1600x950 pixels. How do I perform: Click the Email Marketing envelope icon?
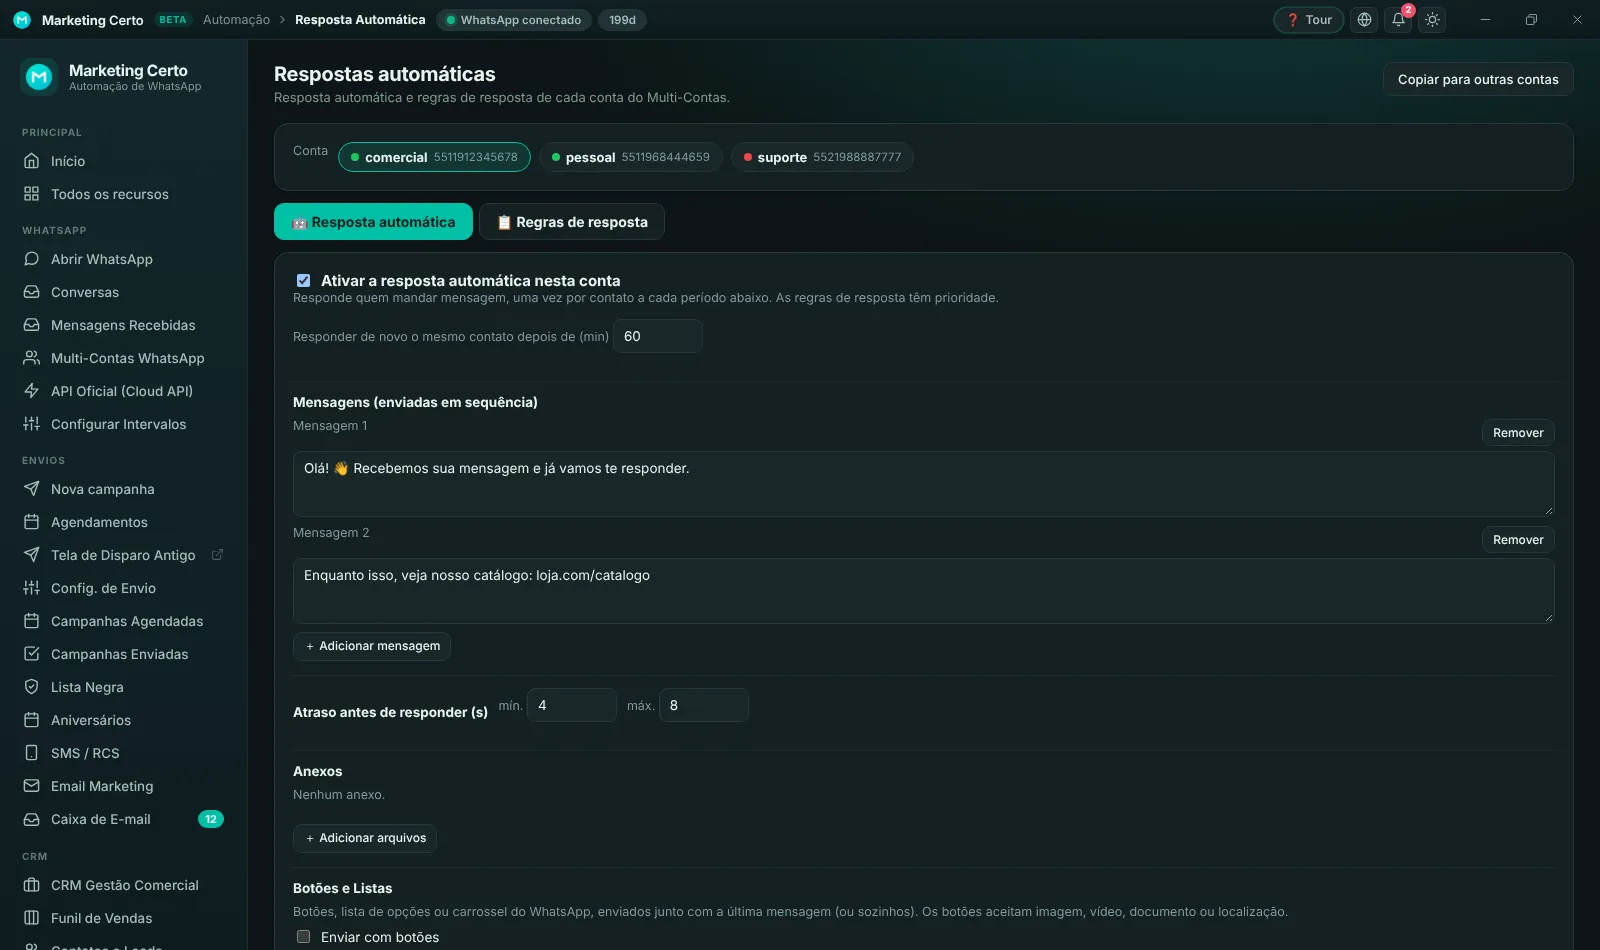[x=32, y=786]
